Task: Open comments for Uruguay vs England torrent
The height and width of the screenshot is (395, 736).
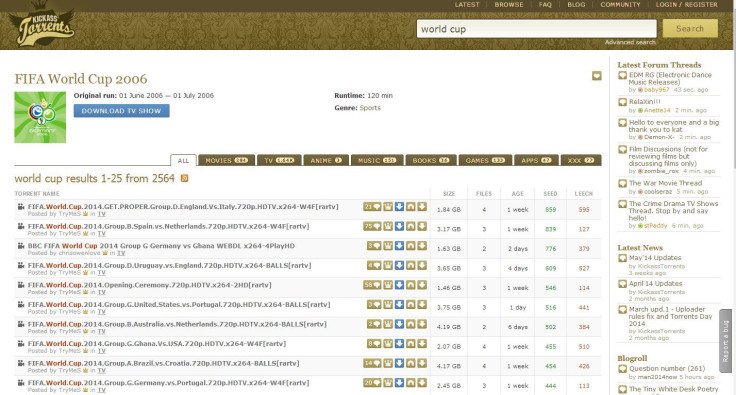Action: (x=374, y=265)
